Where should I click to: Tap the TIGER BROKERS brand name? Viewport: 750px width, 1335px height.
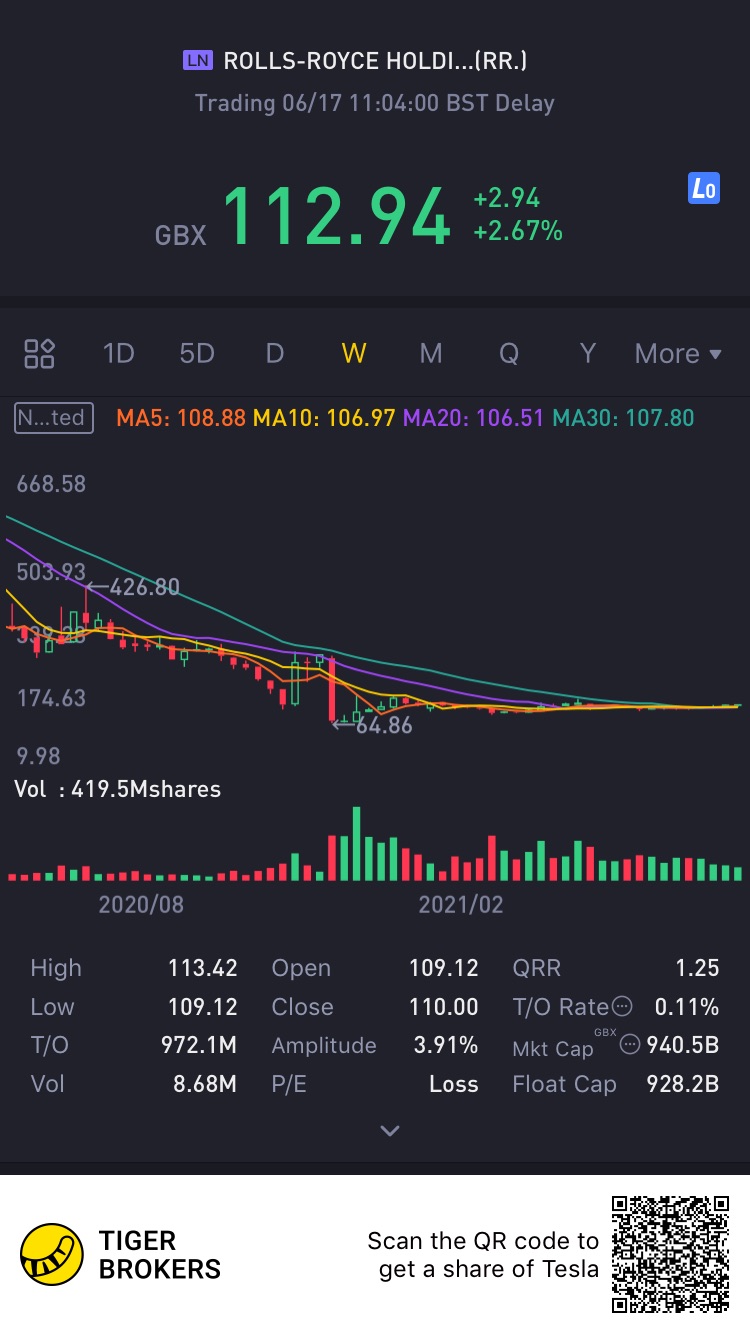(x=160, y=1255)
